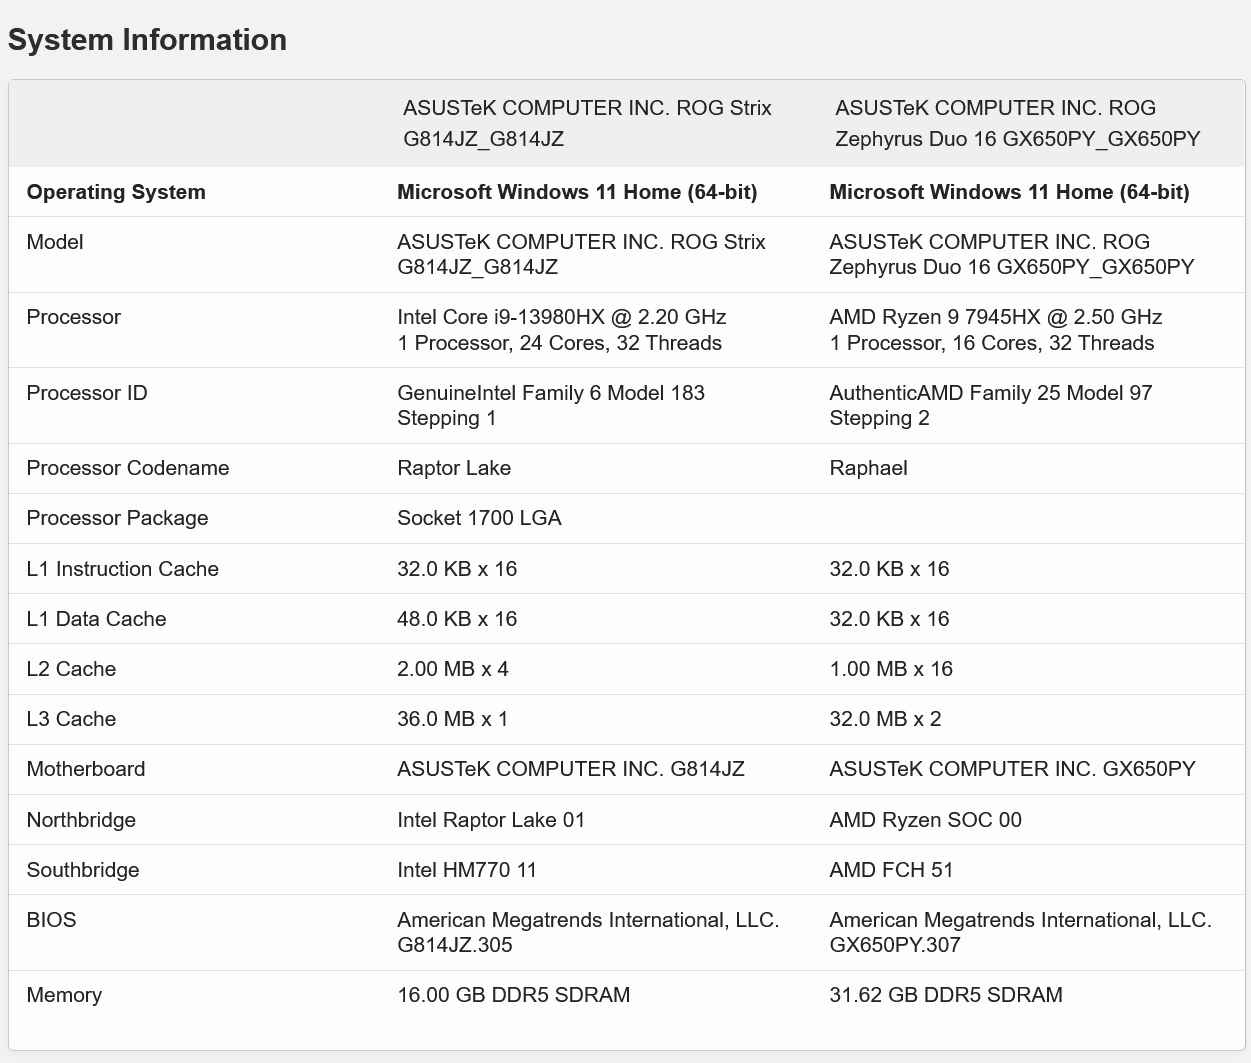Click the L3 Cache label
Viewport: 1251px width, 1063px height.
click(x=72, y=719)
